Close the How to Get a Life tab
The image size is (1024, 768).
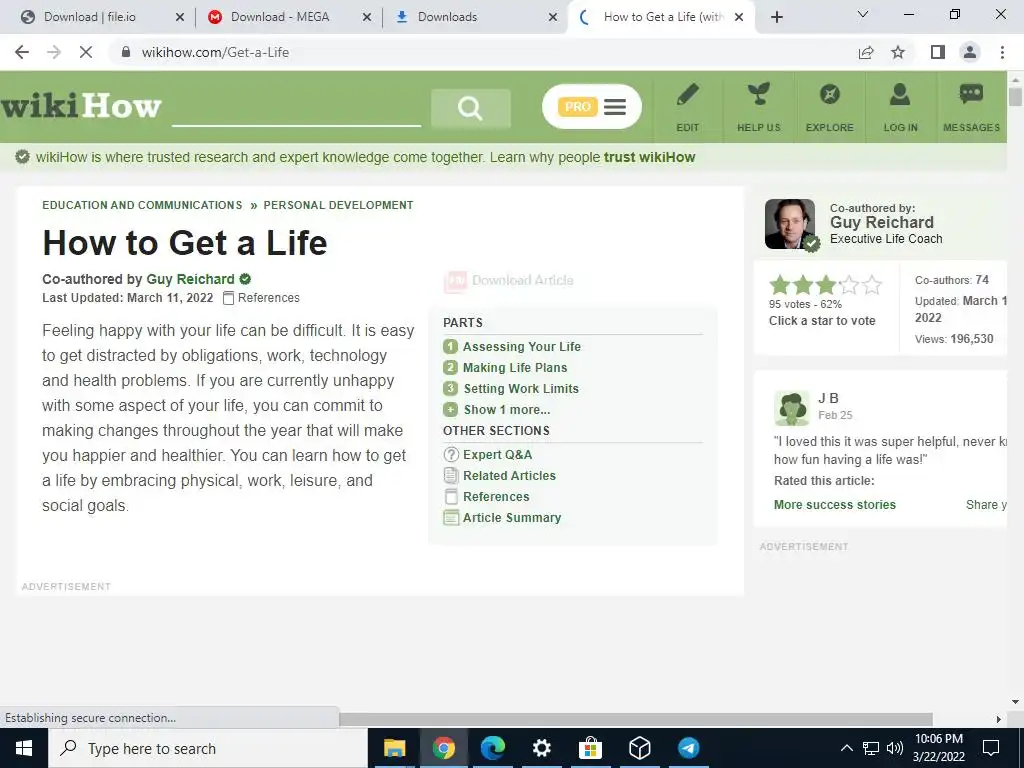(739, 17)
